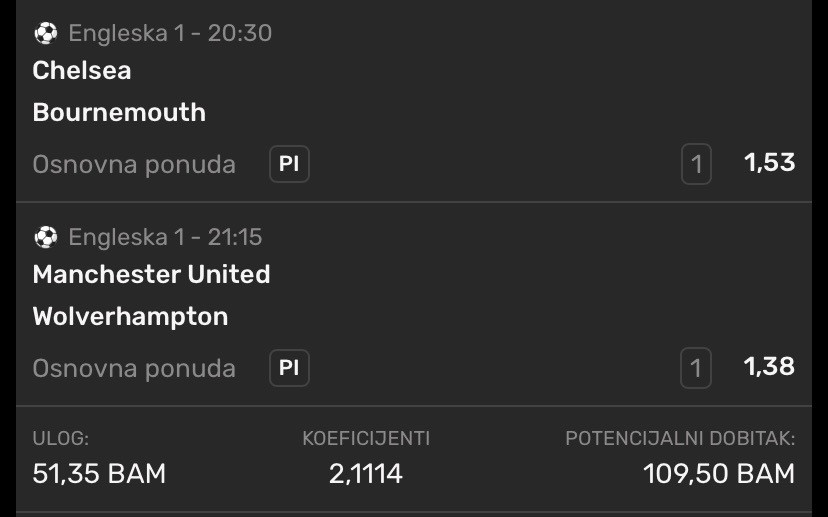Image resolution: width=828 pixels, height=517 pixels.
Task: Open the Bournemouth team name
Action: click(x=119, y=112)
